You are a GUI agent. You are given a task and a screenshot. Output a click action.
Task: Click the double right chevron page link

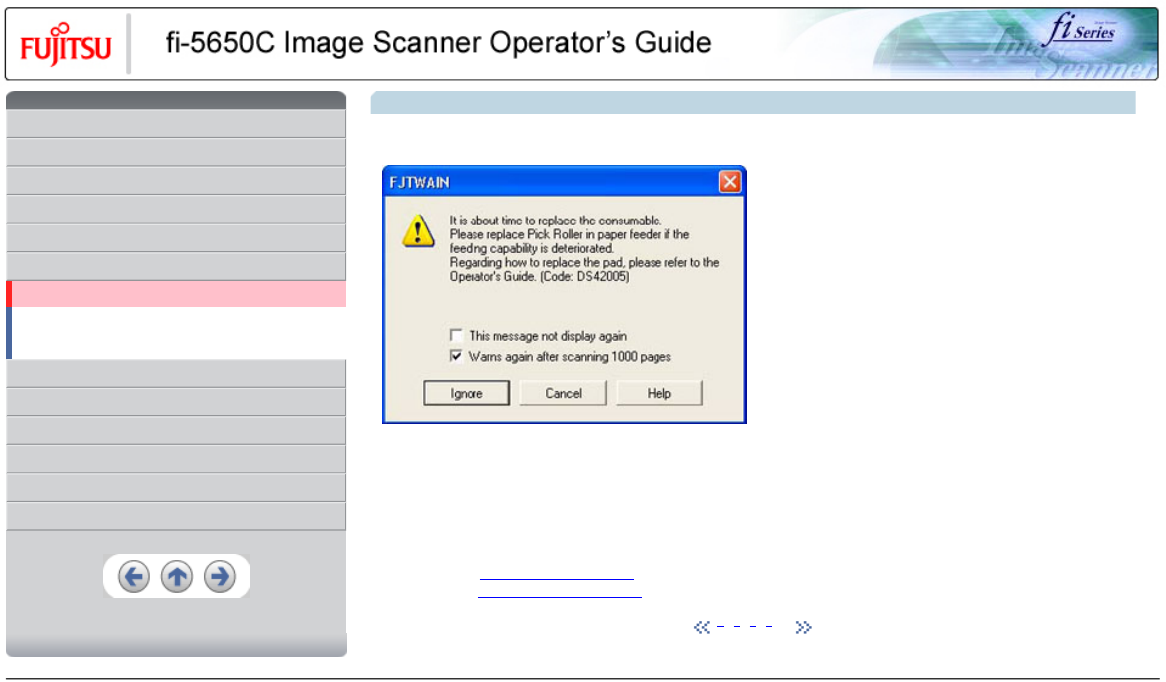click(803, 627)
